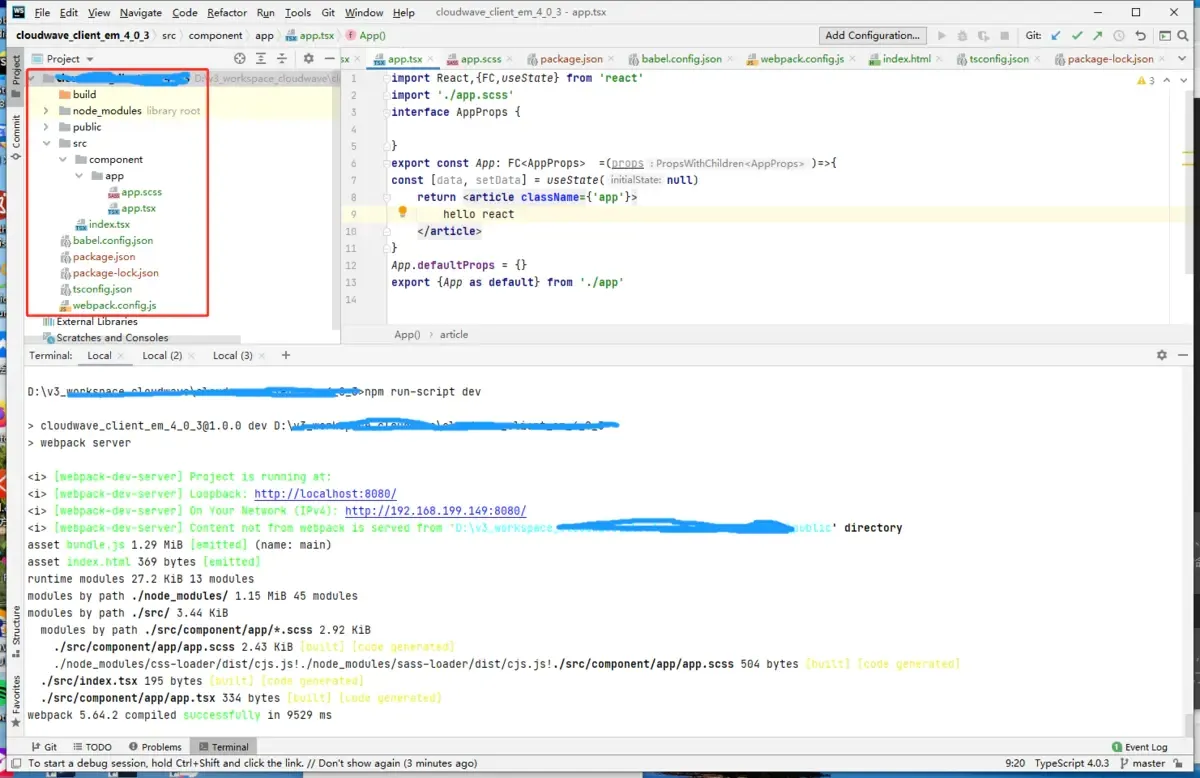The height and width of the screenshot is (778, 1200).
Task: Click the Git Update Project arrow icon
Action: pos(1056,35)
